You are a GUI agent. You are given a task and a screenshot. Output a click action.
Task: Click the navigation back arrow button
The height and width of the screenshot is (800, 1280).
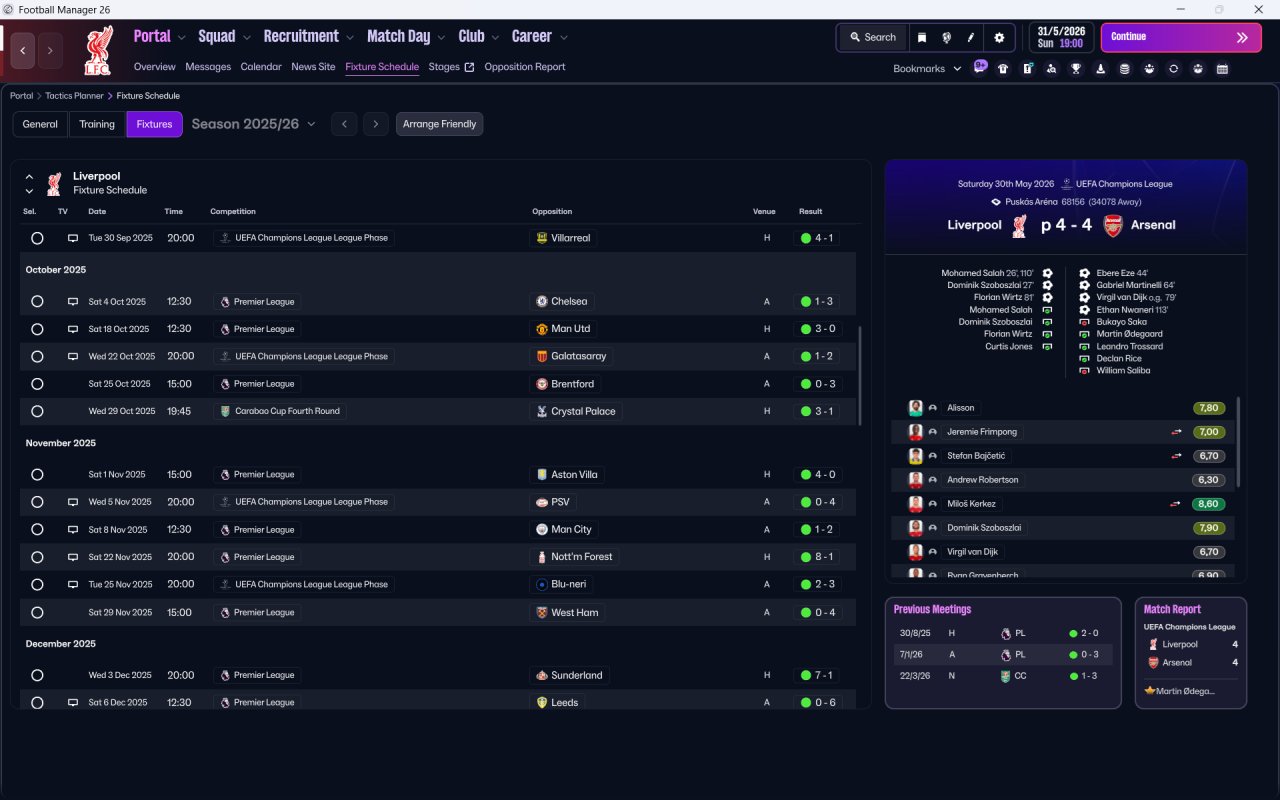(24, 50)
